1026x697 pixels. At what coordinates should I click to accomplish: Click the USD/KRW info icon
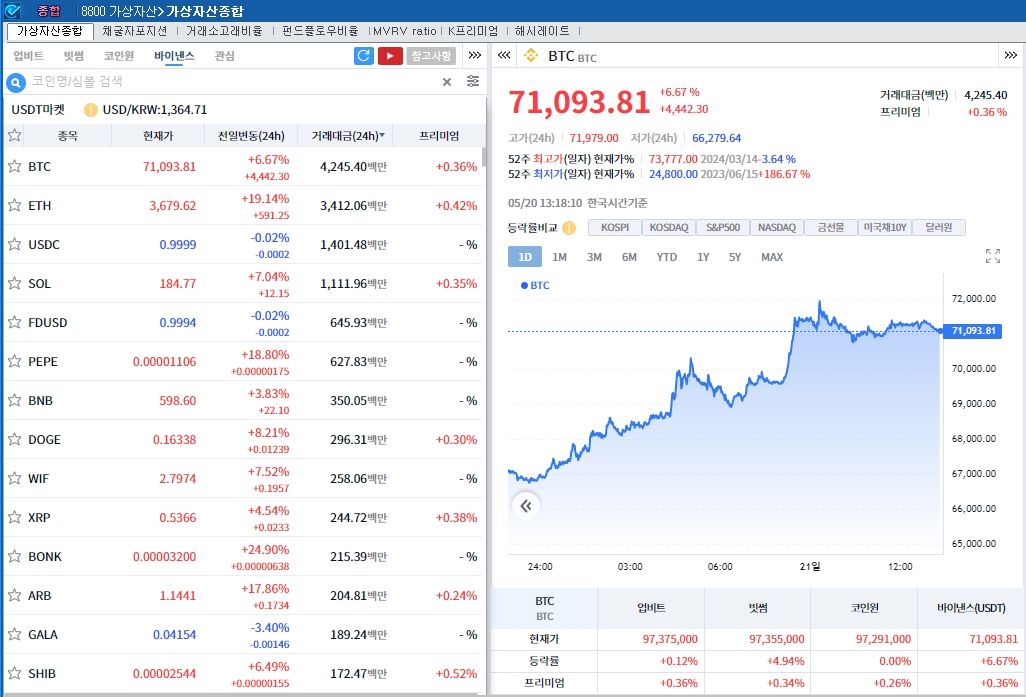(91, 110)
